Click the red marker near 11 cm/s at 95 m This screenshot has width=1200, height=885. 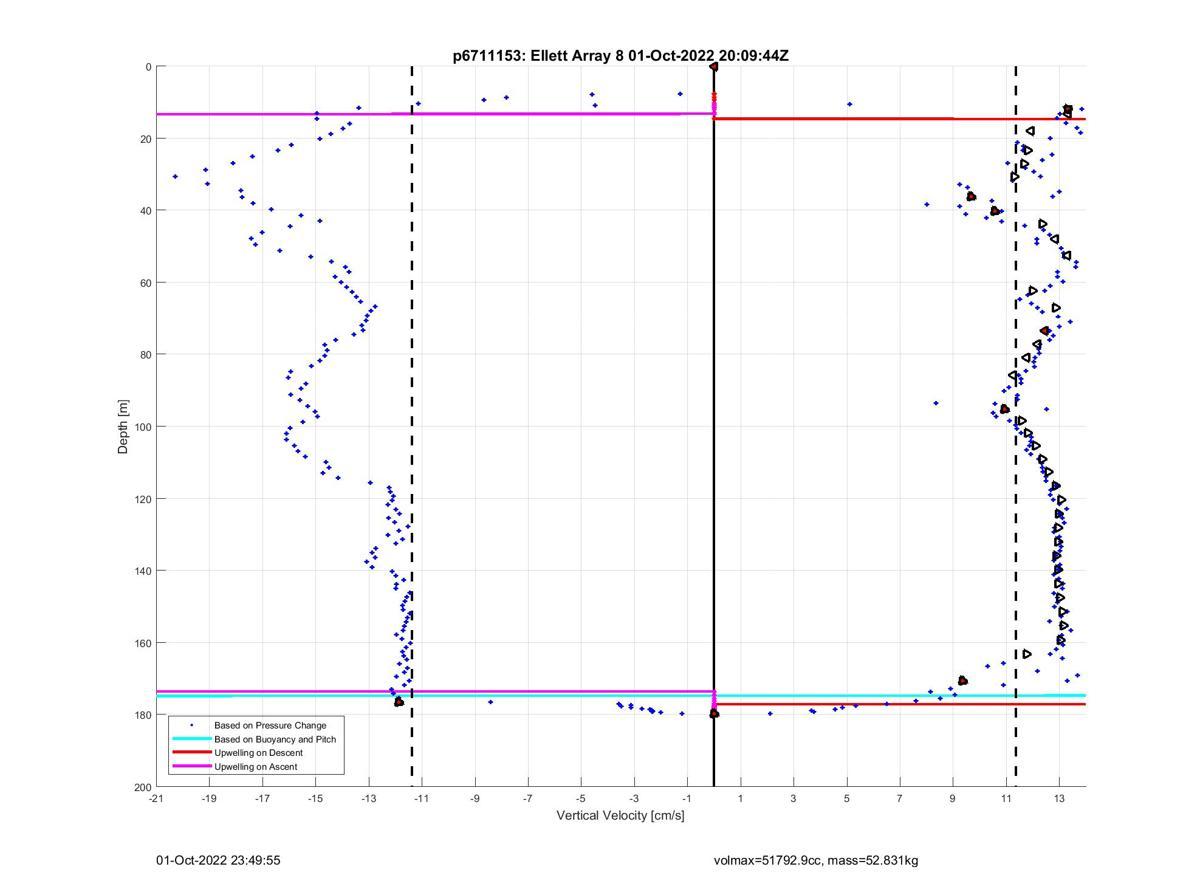coord(1005,409)
